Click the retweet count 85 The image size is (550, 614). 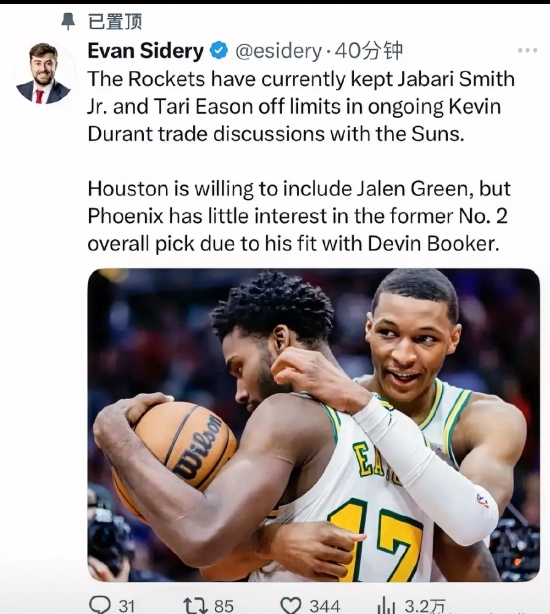point(224,605)
